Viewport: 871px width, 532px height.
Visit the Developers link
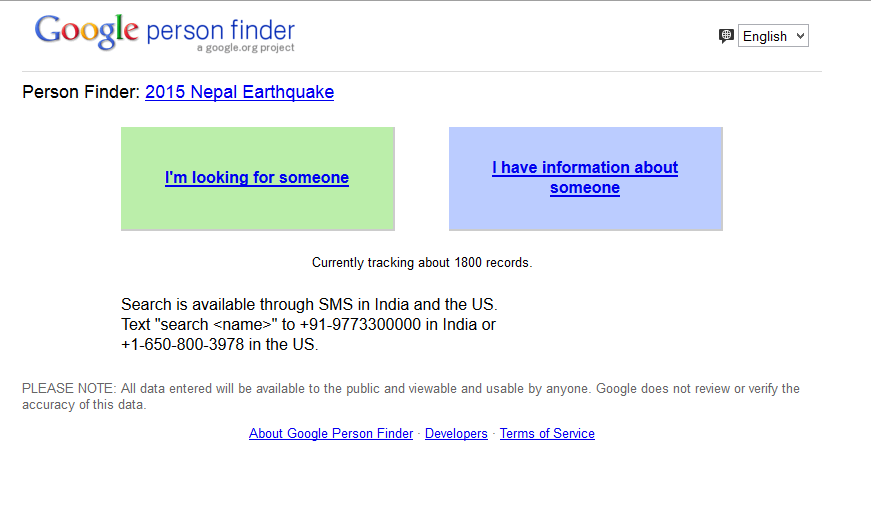pos(456,434)
